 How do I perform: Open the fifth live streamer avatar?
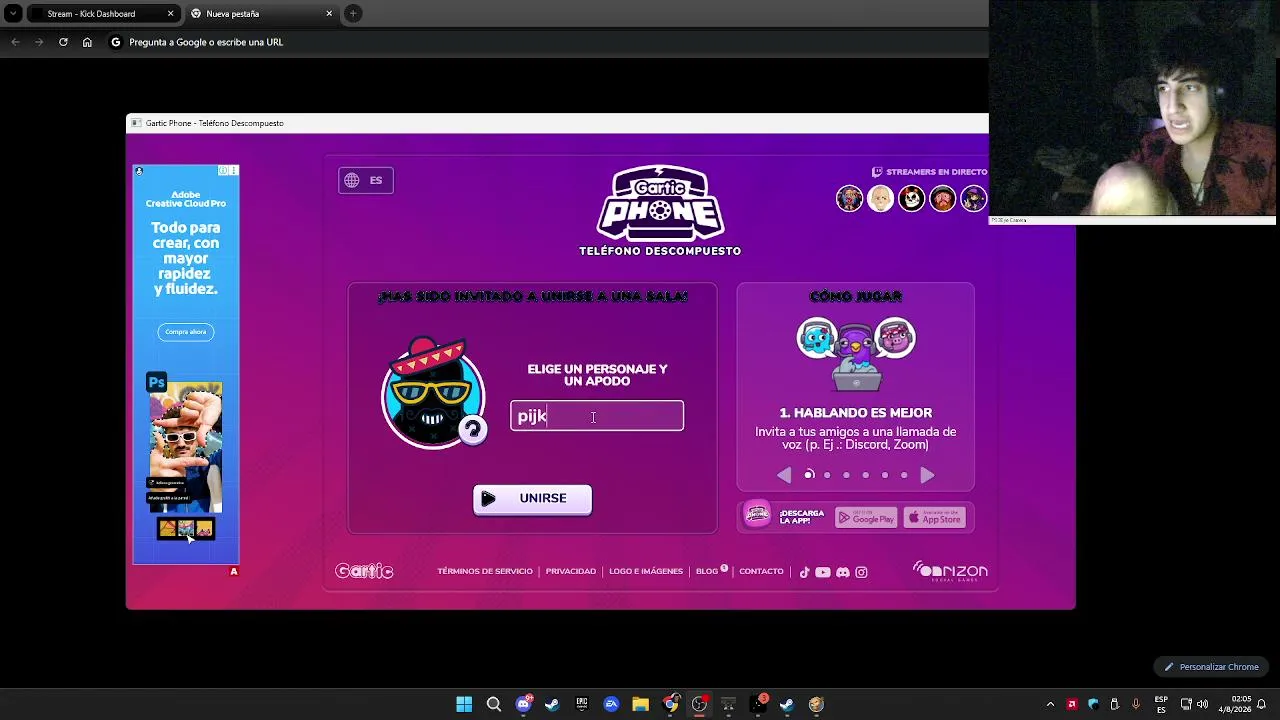click(973, 198)
